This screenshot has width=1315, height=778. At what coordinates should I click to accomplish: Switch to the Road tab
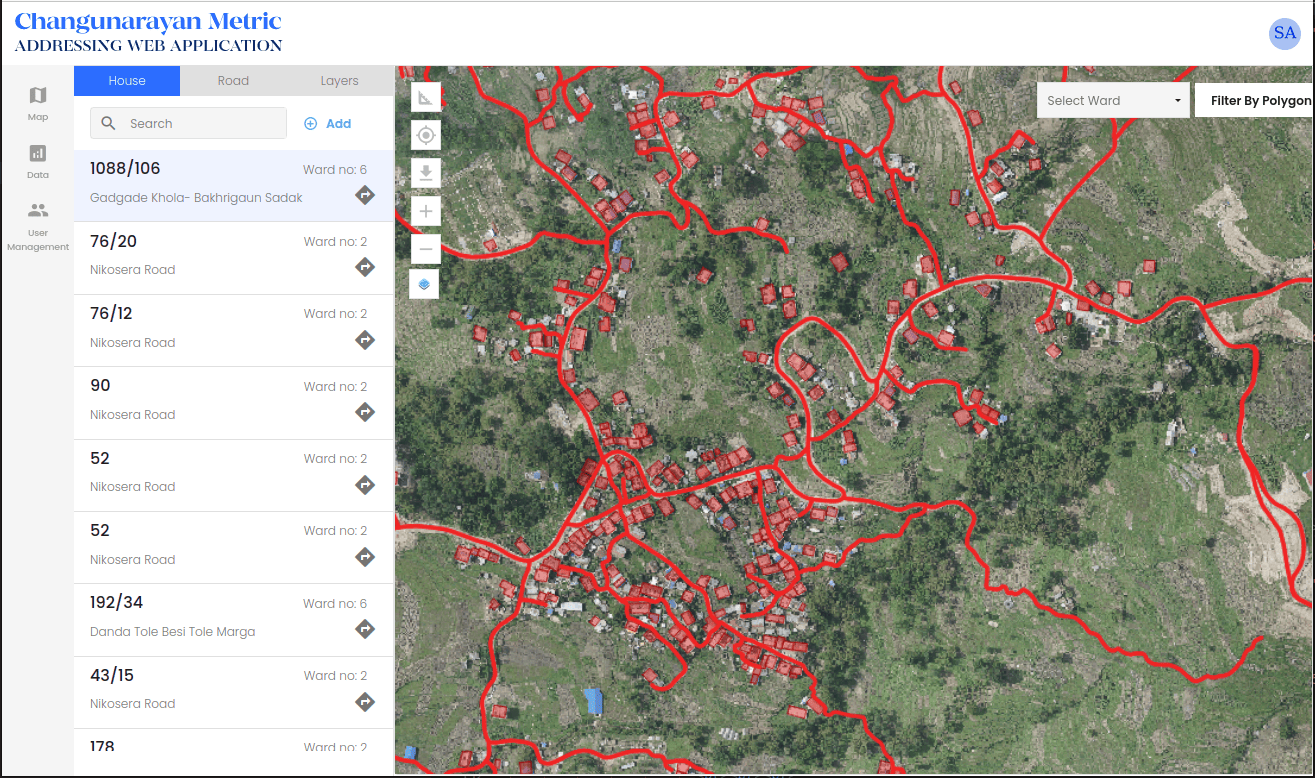(x=233, y=81)
